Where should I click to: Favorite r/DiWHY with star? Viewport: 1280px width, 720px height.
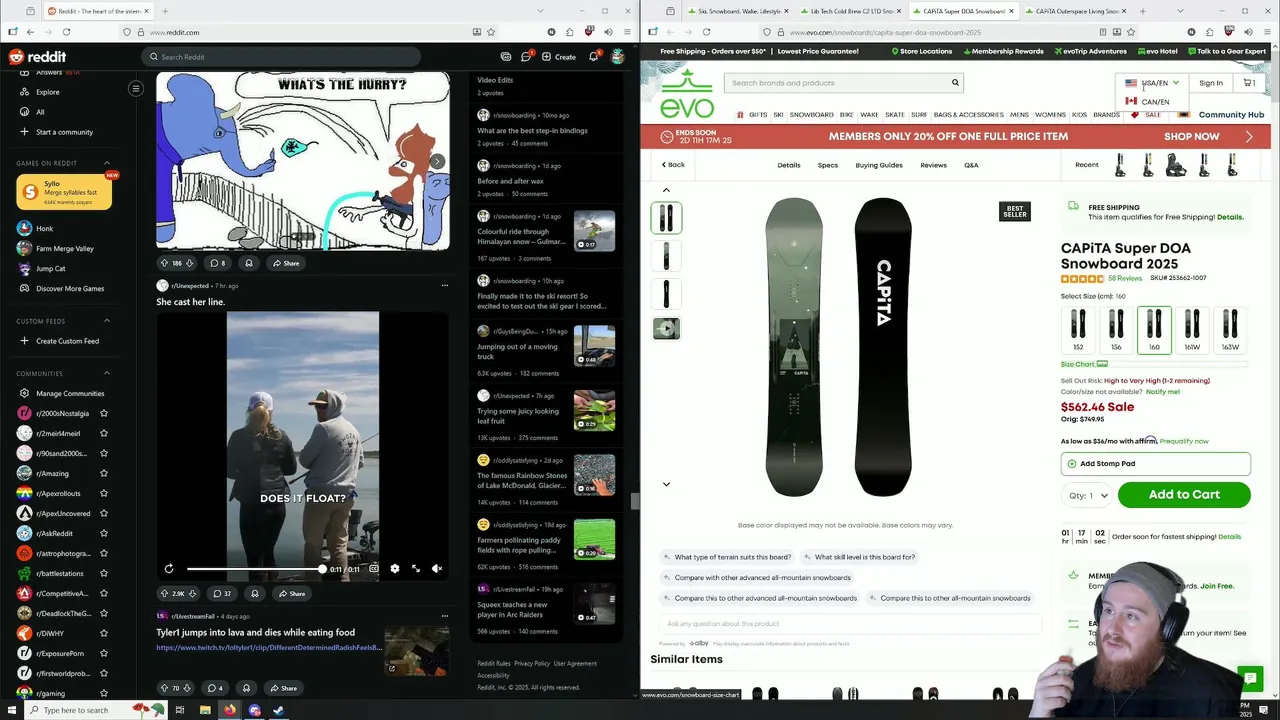[104, 634]
